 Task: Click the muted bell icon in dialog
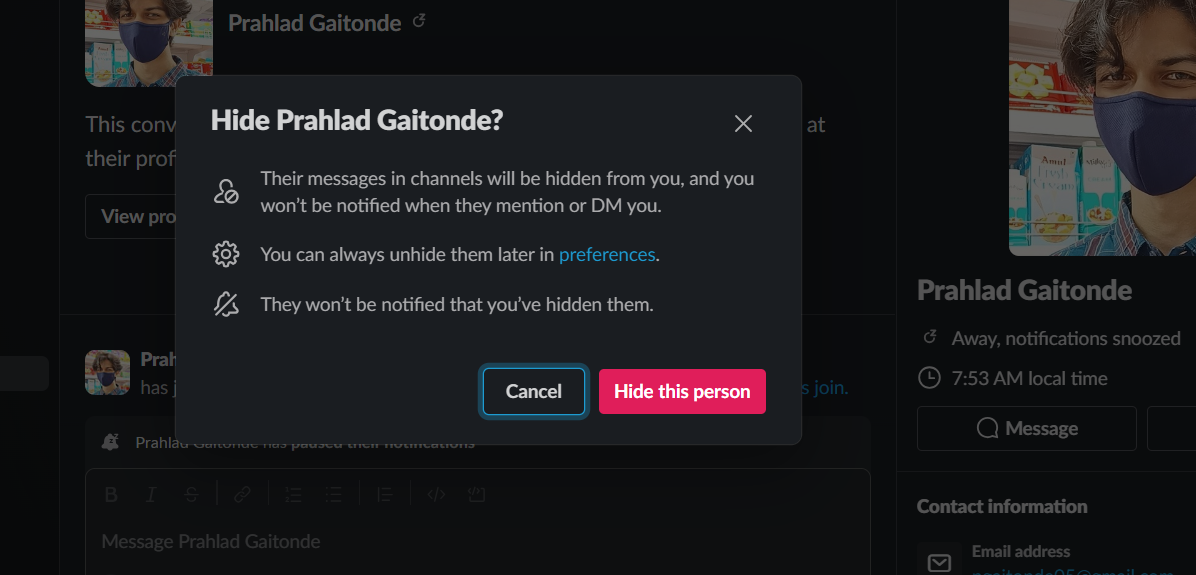pos(226,305)
